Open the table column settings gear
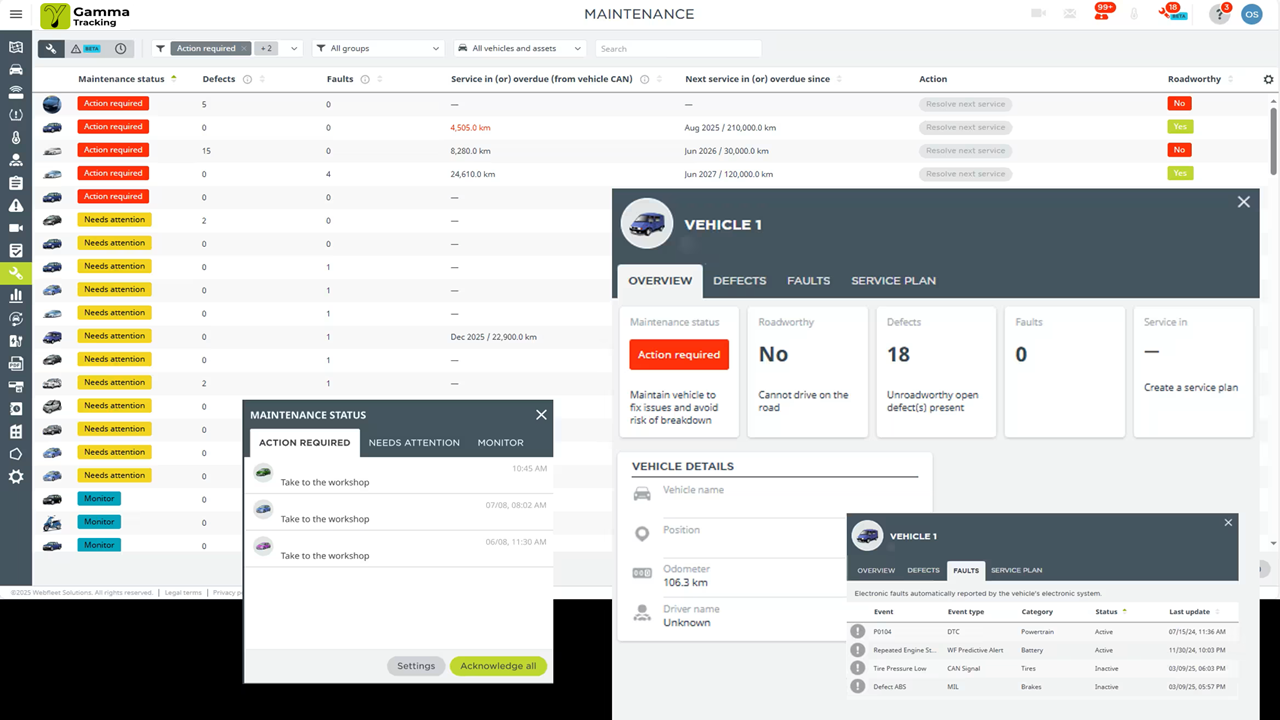Viewport: 1280px width, 720px height. (x=1269, y=80)
